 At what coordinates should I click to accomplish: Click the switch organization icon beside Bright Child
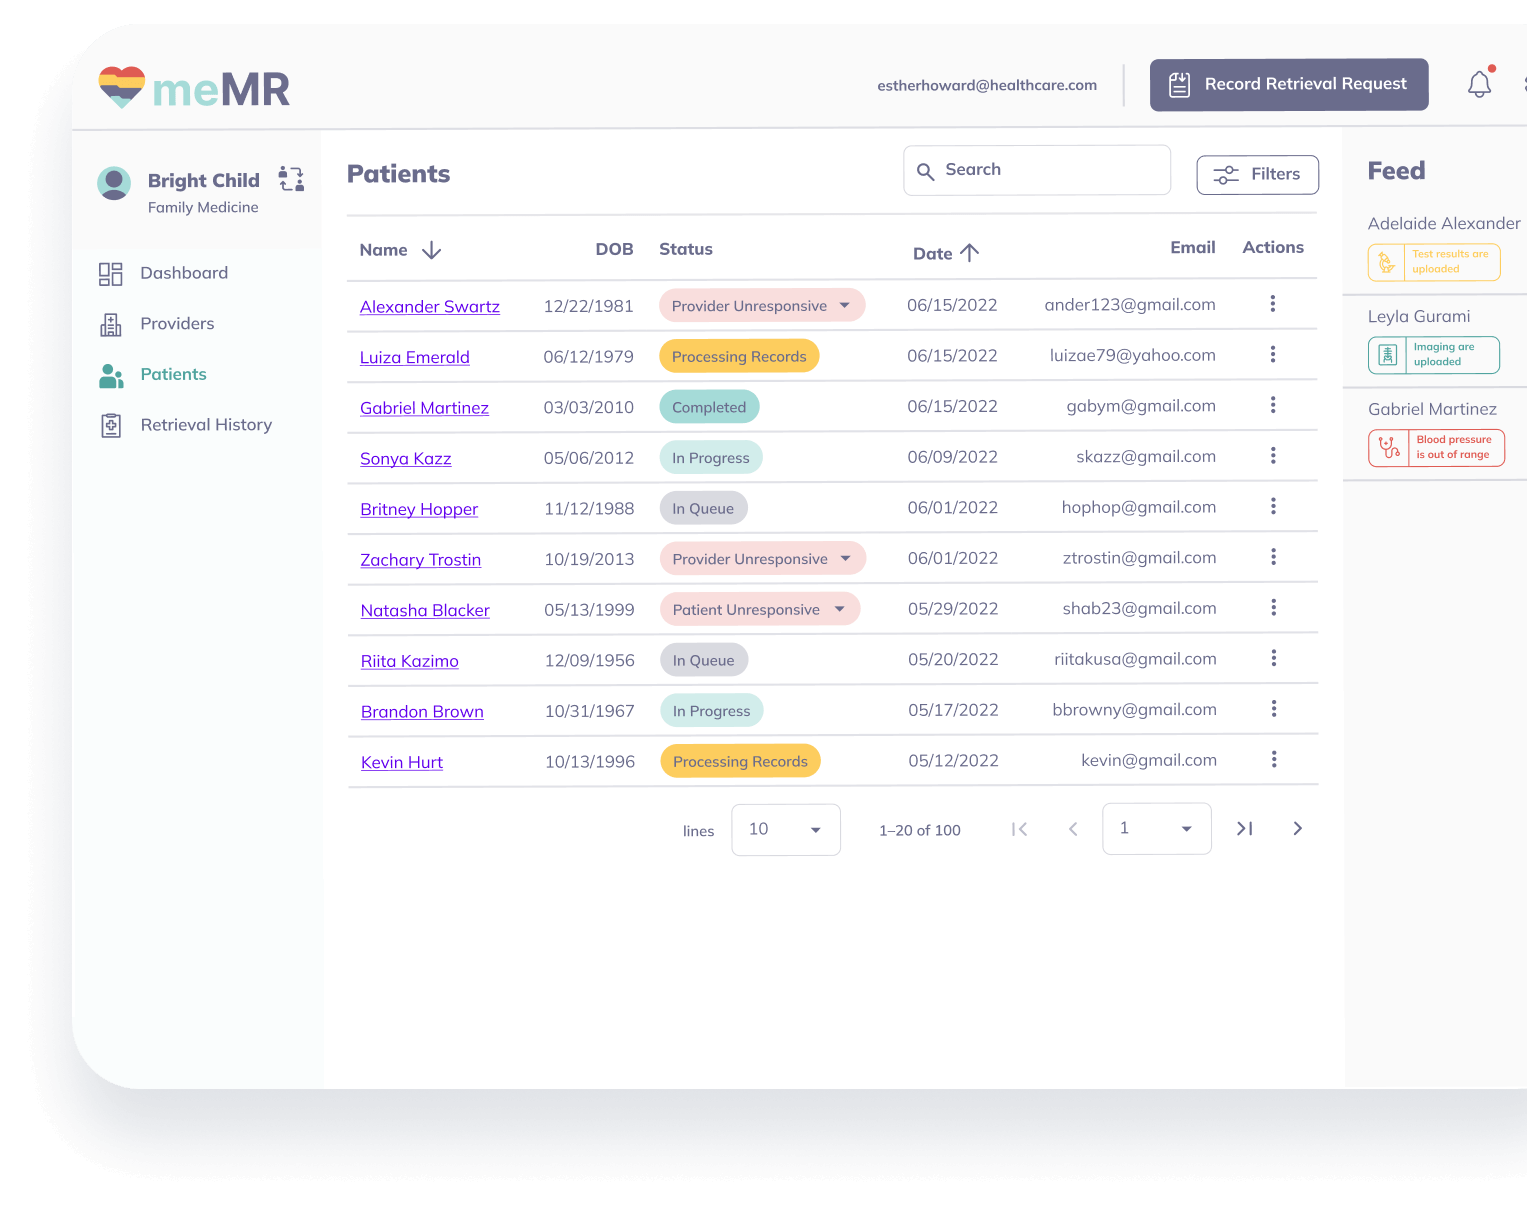click(291, 179)
